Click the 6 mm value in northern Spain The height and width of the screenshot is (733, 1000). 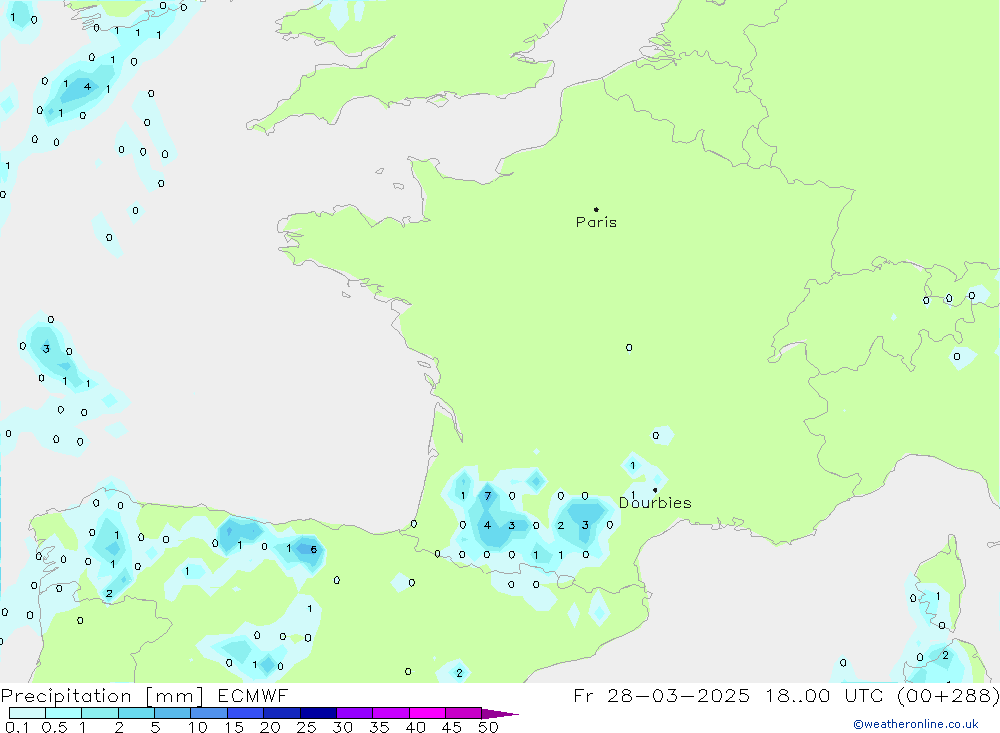pos(313,549)
